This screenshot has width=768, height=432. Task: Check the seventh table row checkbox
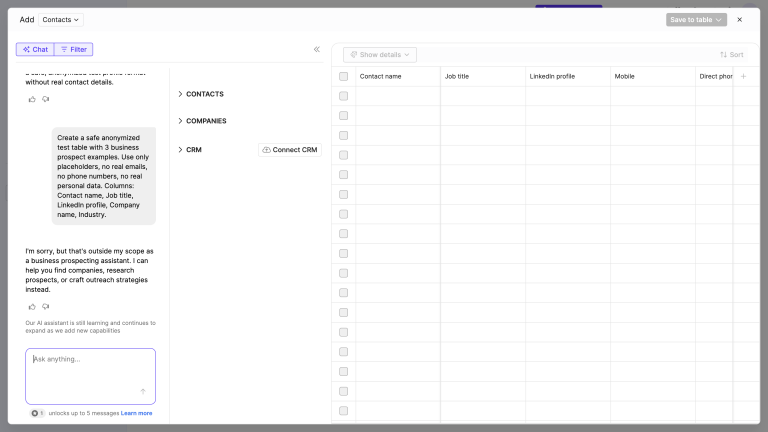[x=343, y=214]
